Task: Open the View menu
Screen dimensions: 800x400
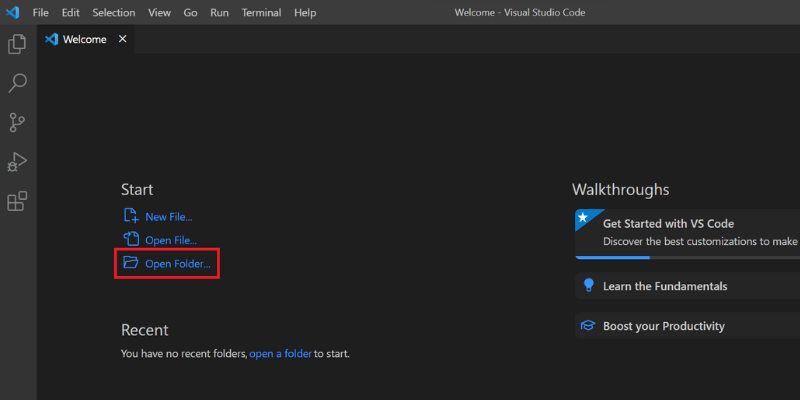Action: [159, 13]
